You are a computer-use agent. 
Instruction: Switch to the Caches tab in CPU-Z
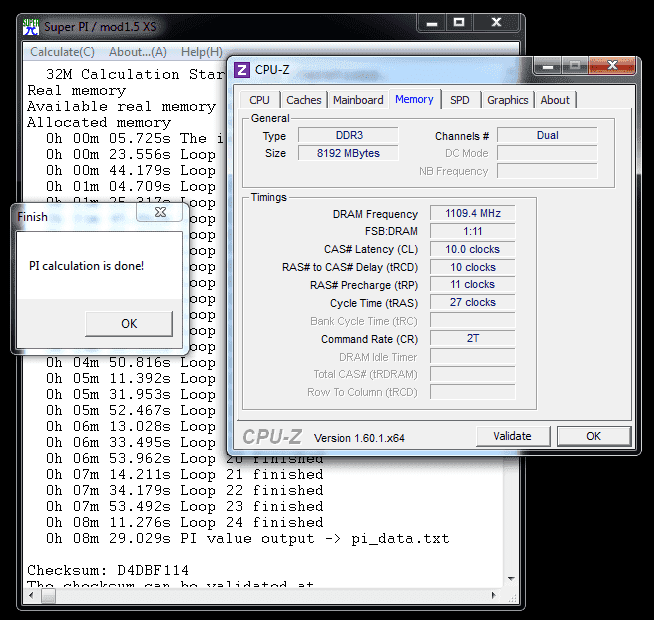pyautogui.click(x=304, y=100)
